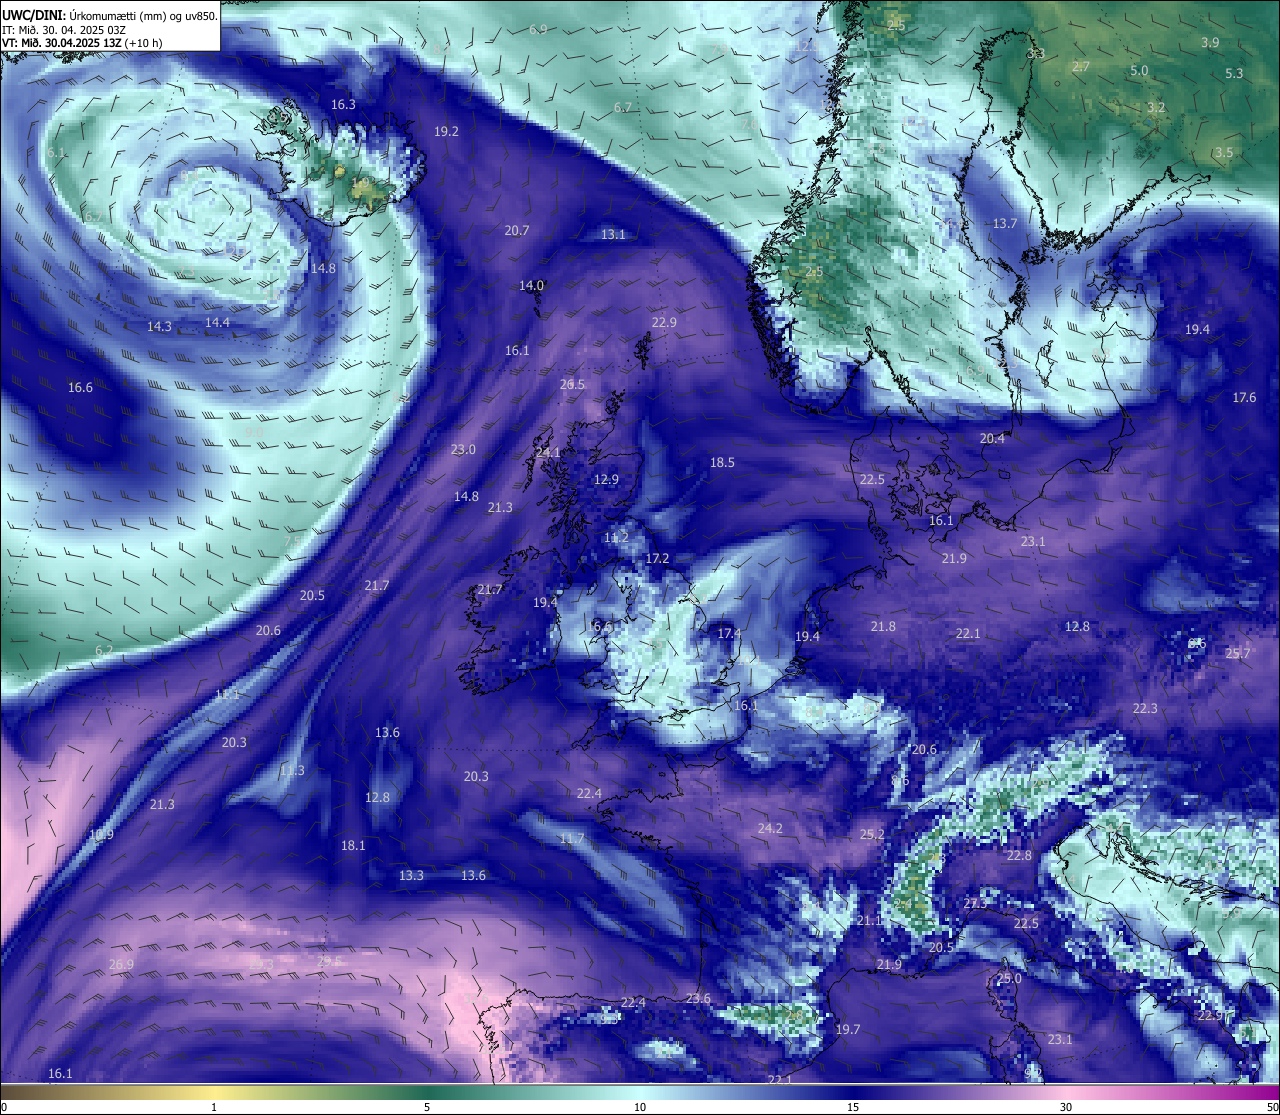Click the 25.7 value at the right edge

(x=1238, y=653)
